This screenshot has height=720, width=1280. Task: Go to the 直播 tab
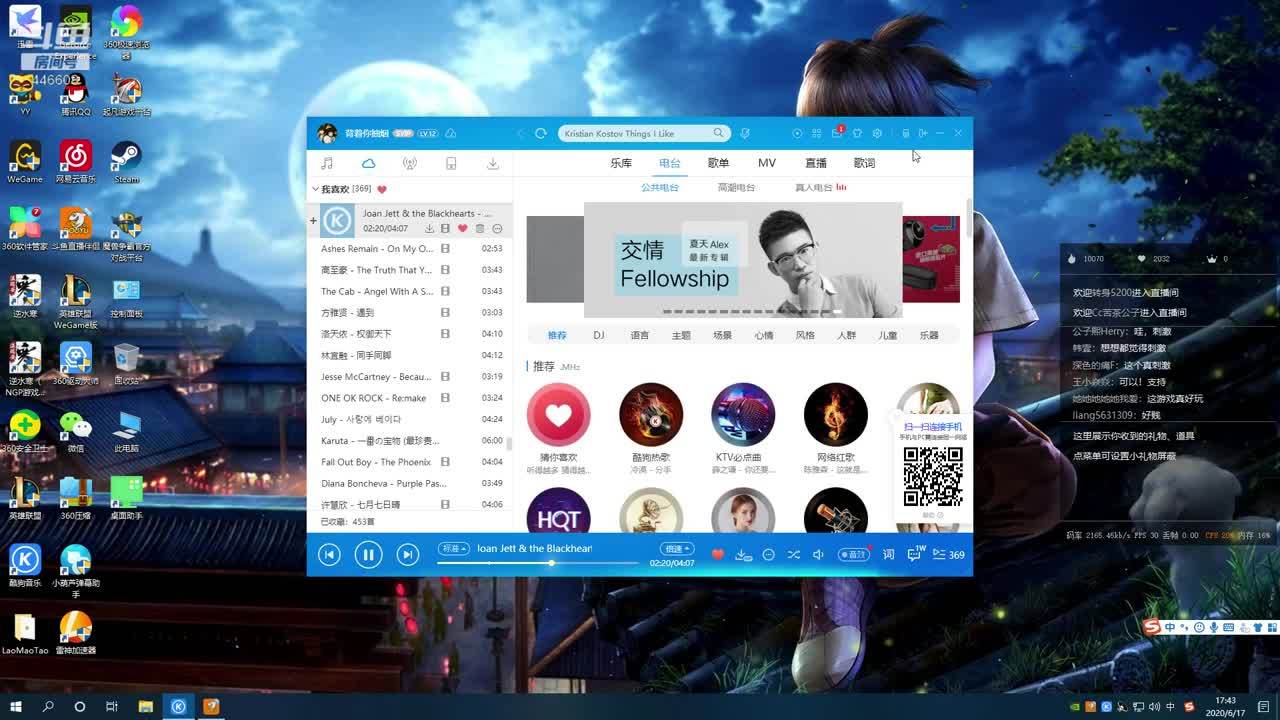816,163
